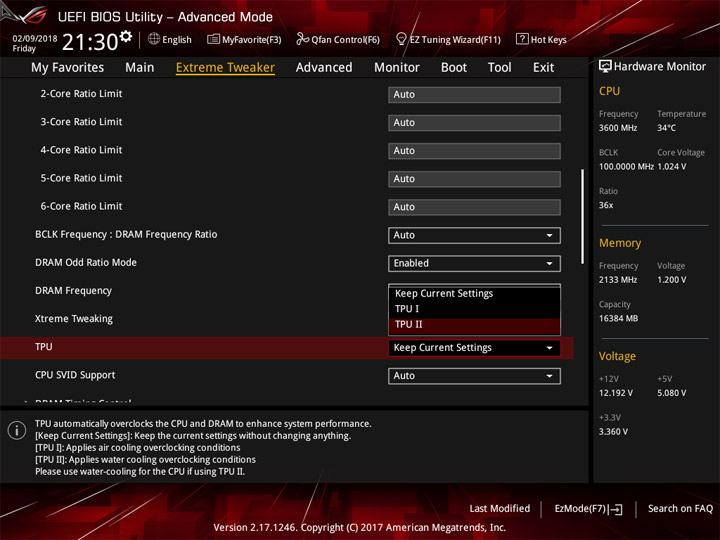
Task: Open the Advanced tab
Action: coord(324,68)
